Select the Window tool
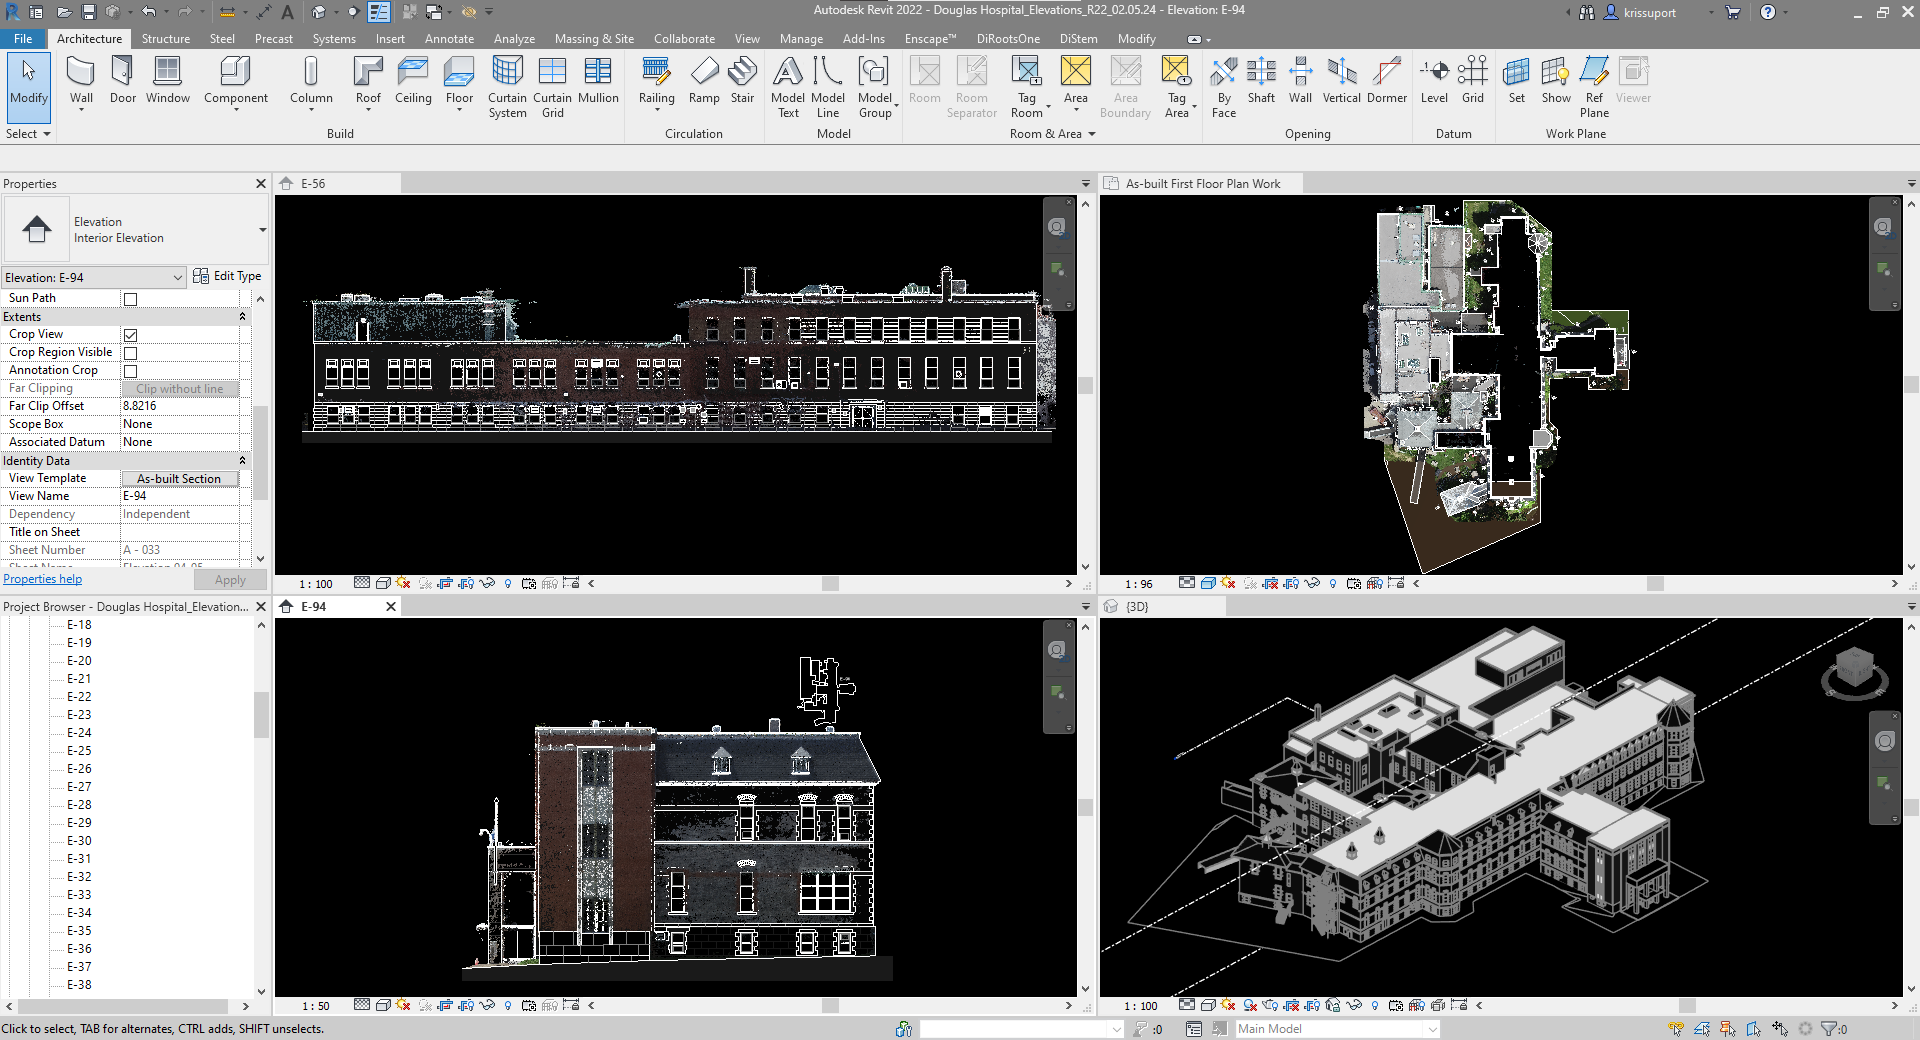The height and width of the screenshot is (1040, 1920). [x=167, y=80]
